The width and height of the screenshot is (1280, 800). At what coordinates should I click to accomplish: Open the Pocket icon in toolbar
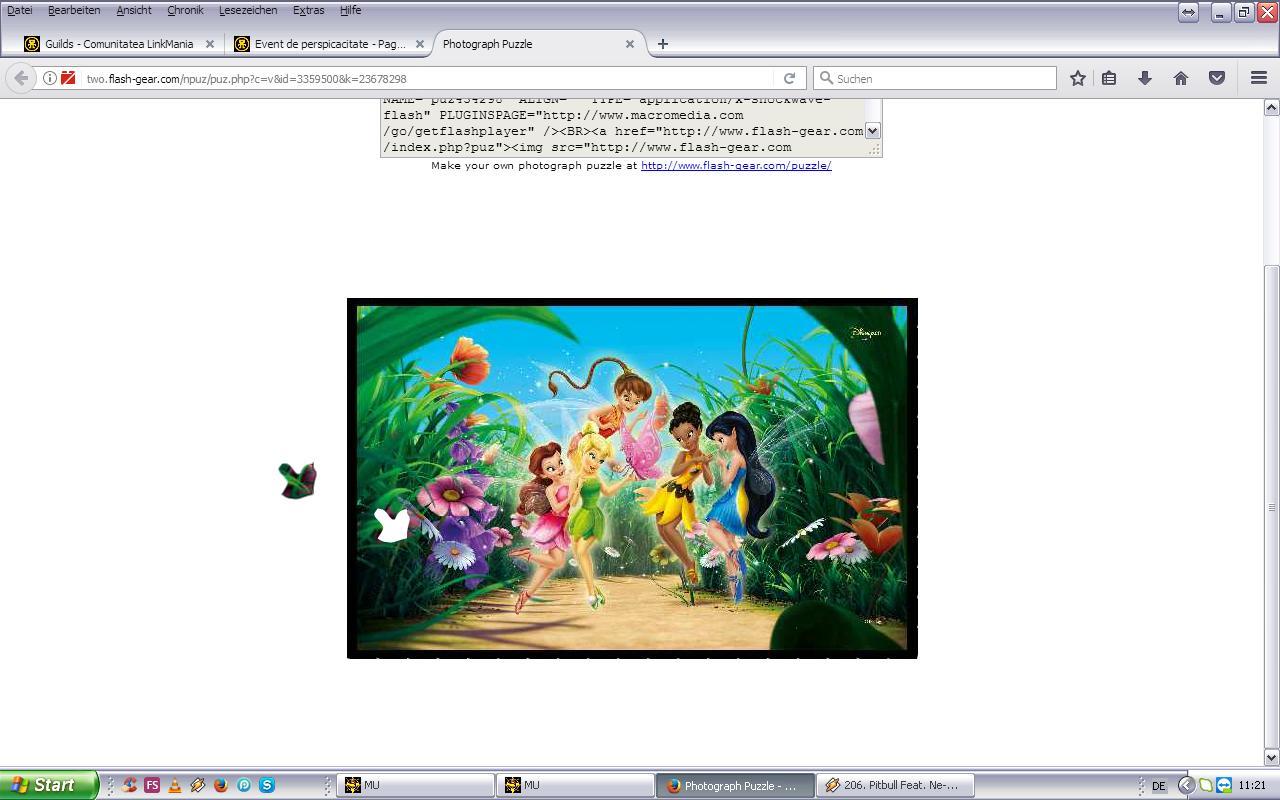[x=1217, y=78]
